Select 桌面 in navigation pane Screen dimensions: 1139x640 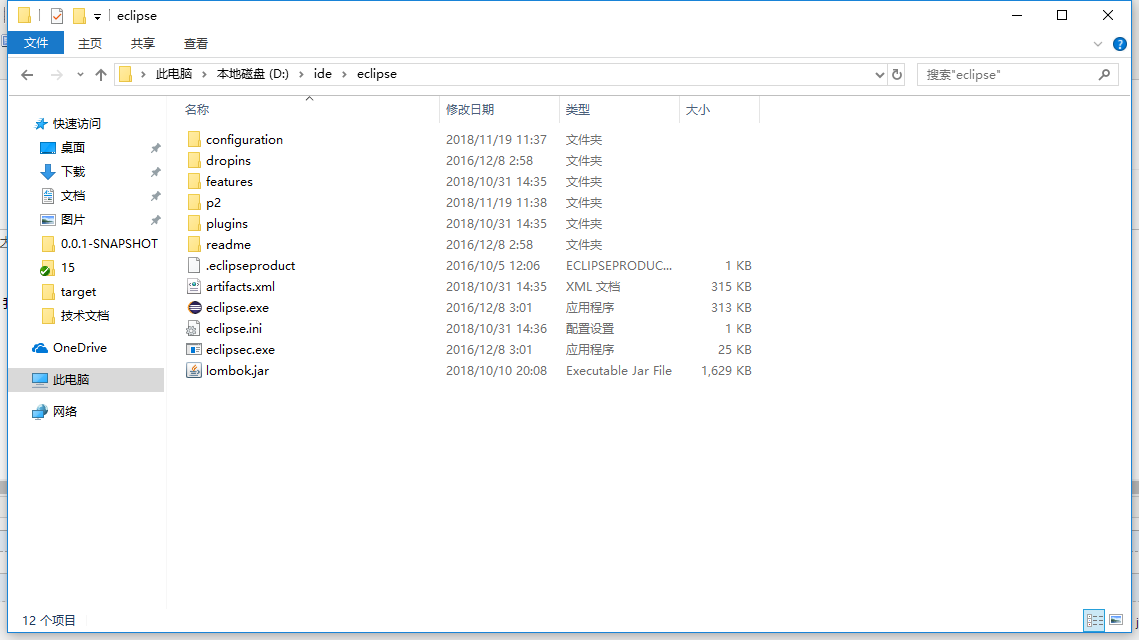tap(73, 147)
